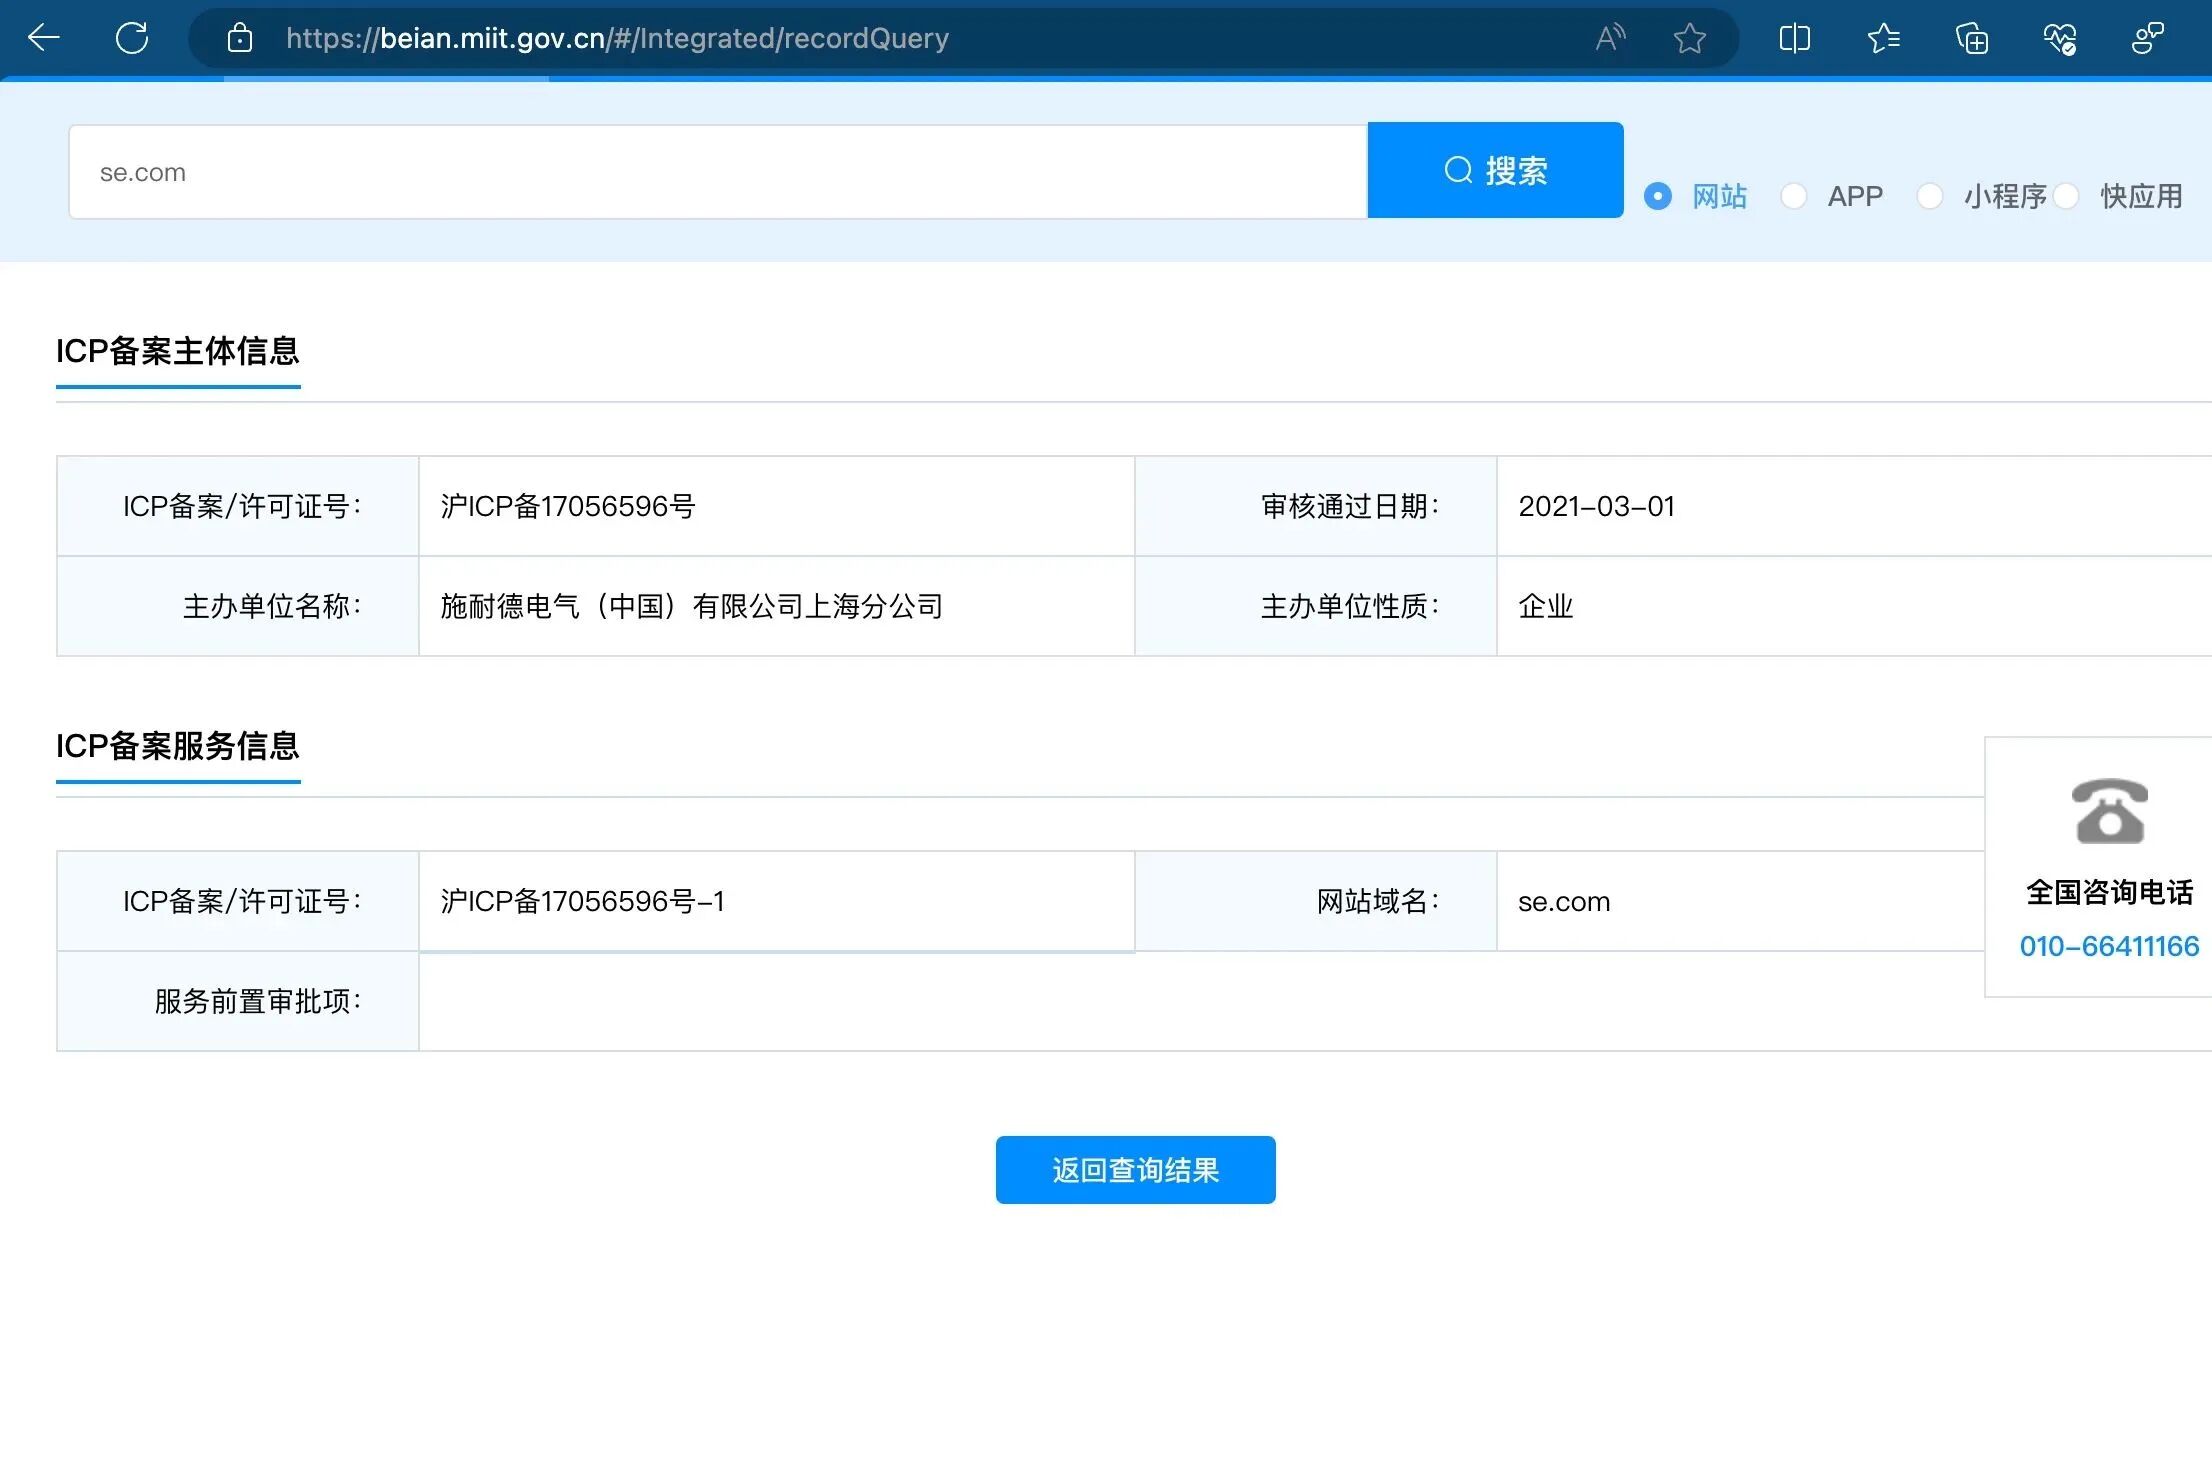2212x1460 pixels.
Task: Add page to favorites with star icon
Action: [1690, 38]
